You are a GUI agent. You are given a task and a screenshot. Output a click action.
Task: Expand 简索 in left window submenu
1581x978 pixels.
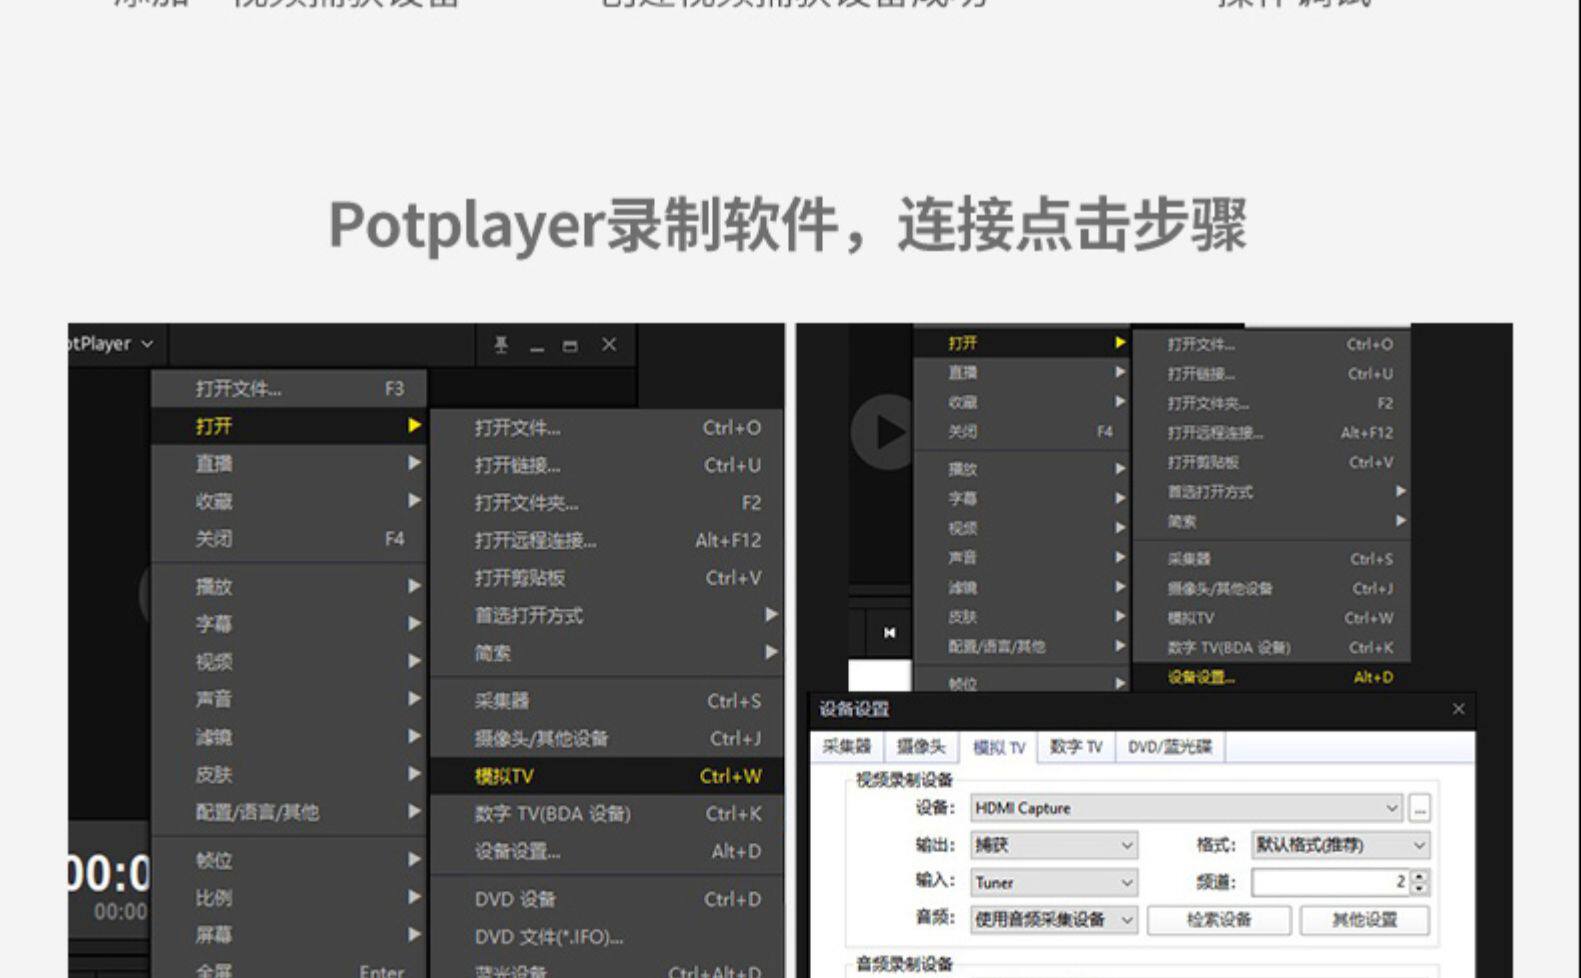coord(607,653)
